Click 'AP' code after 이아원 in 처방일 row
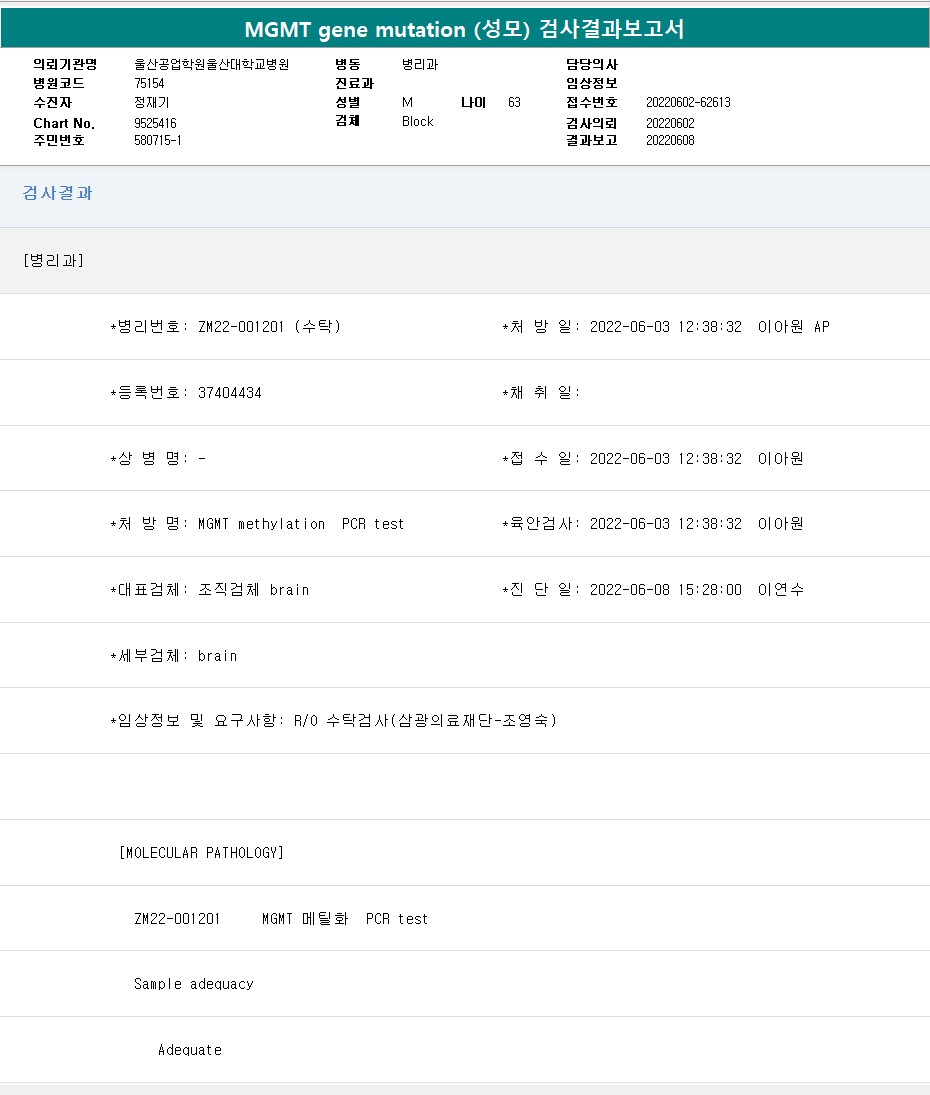The image size is (930, 1095). (x=822, y=327)
